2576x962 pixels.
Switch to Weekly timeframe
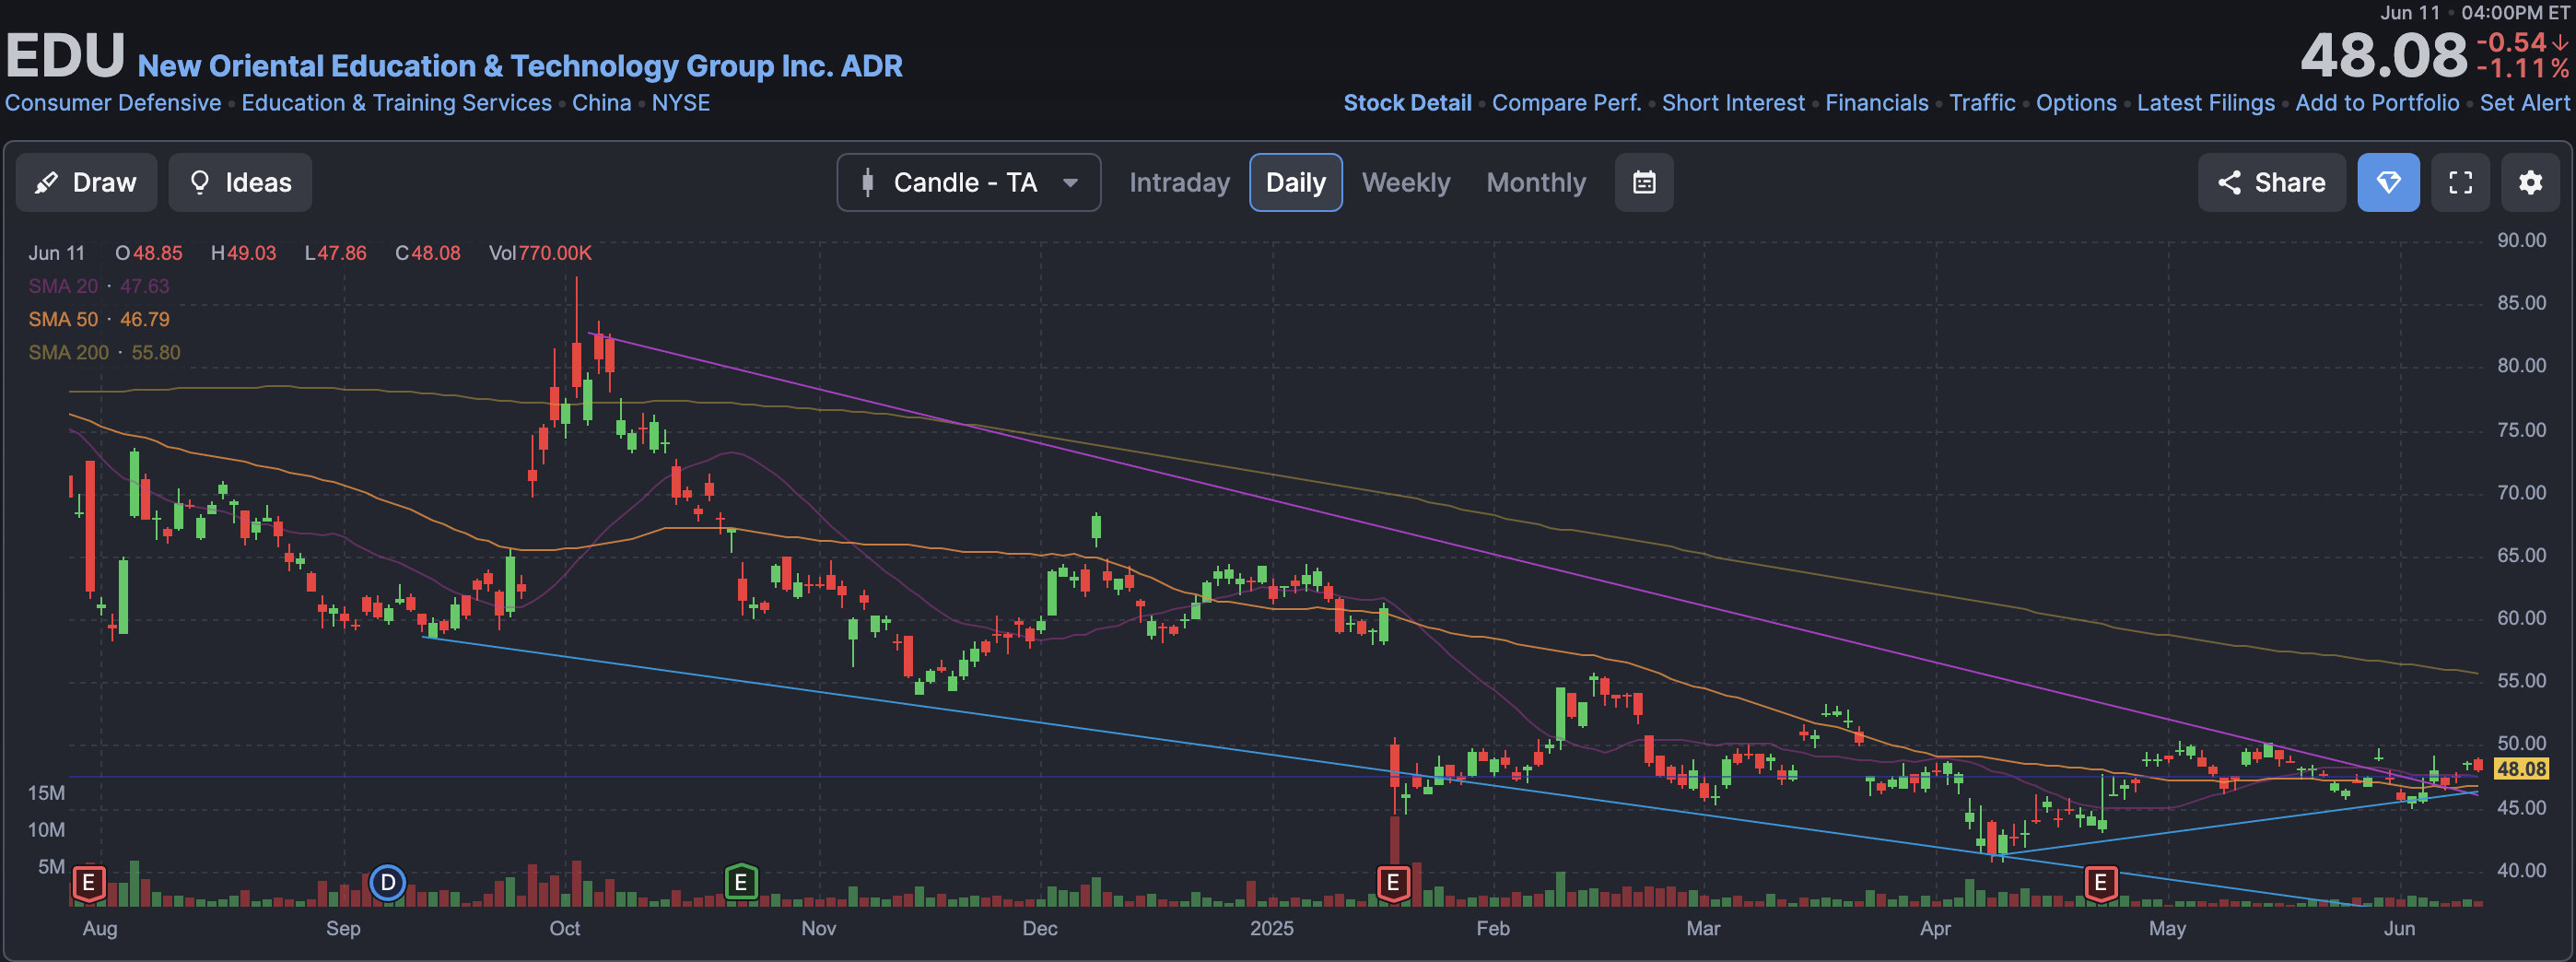[x=1405, y=182]
